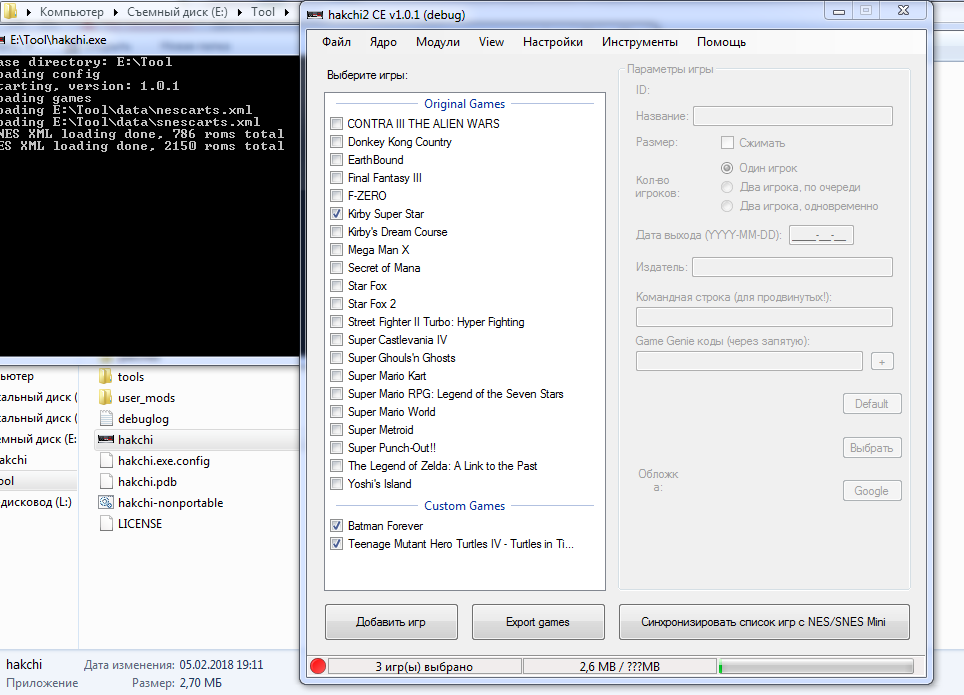Open the Файл menu
The width and height of the screenshot is (964, 695).
[336, 42]
